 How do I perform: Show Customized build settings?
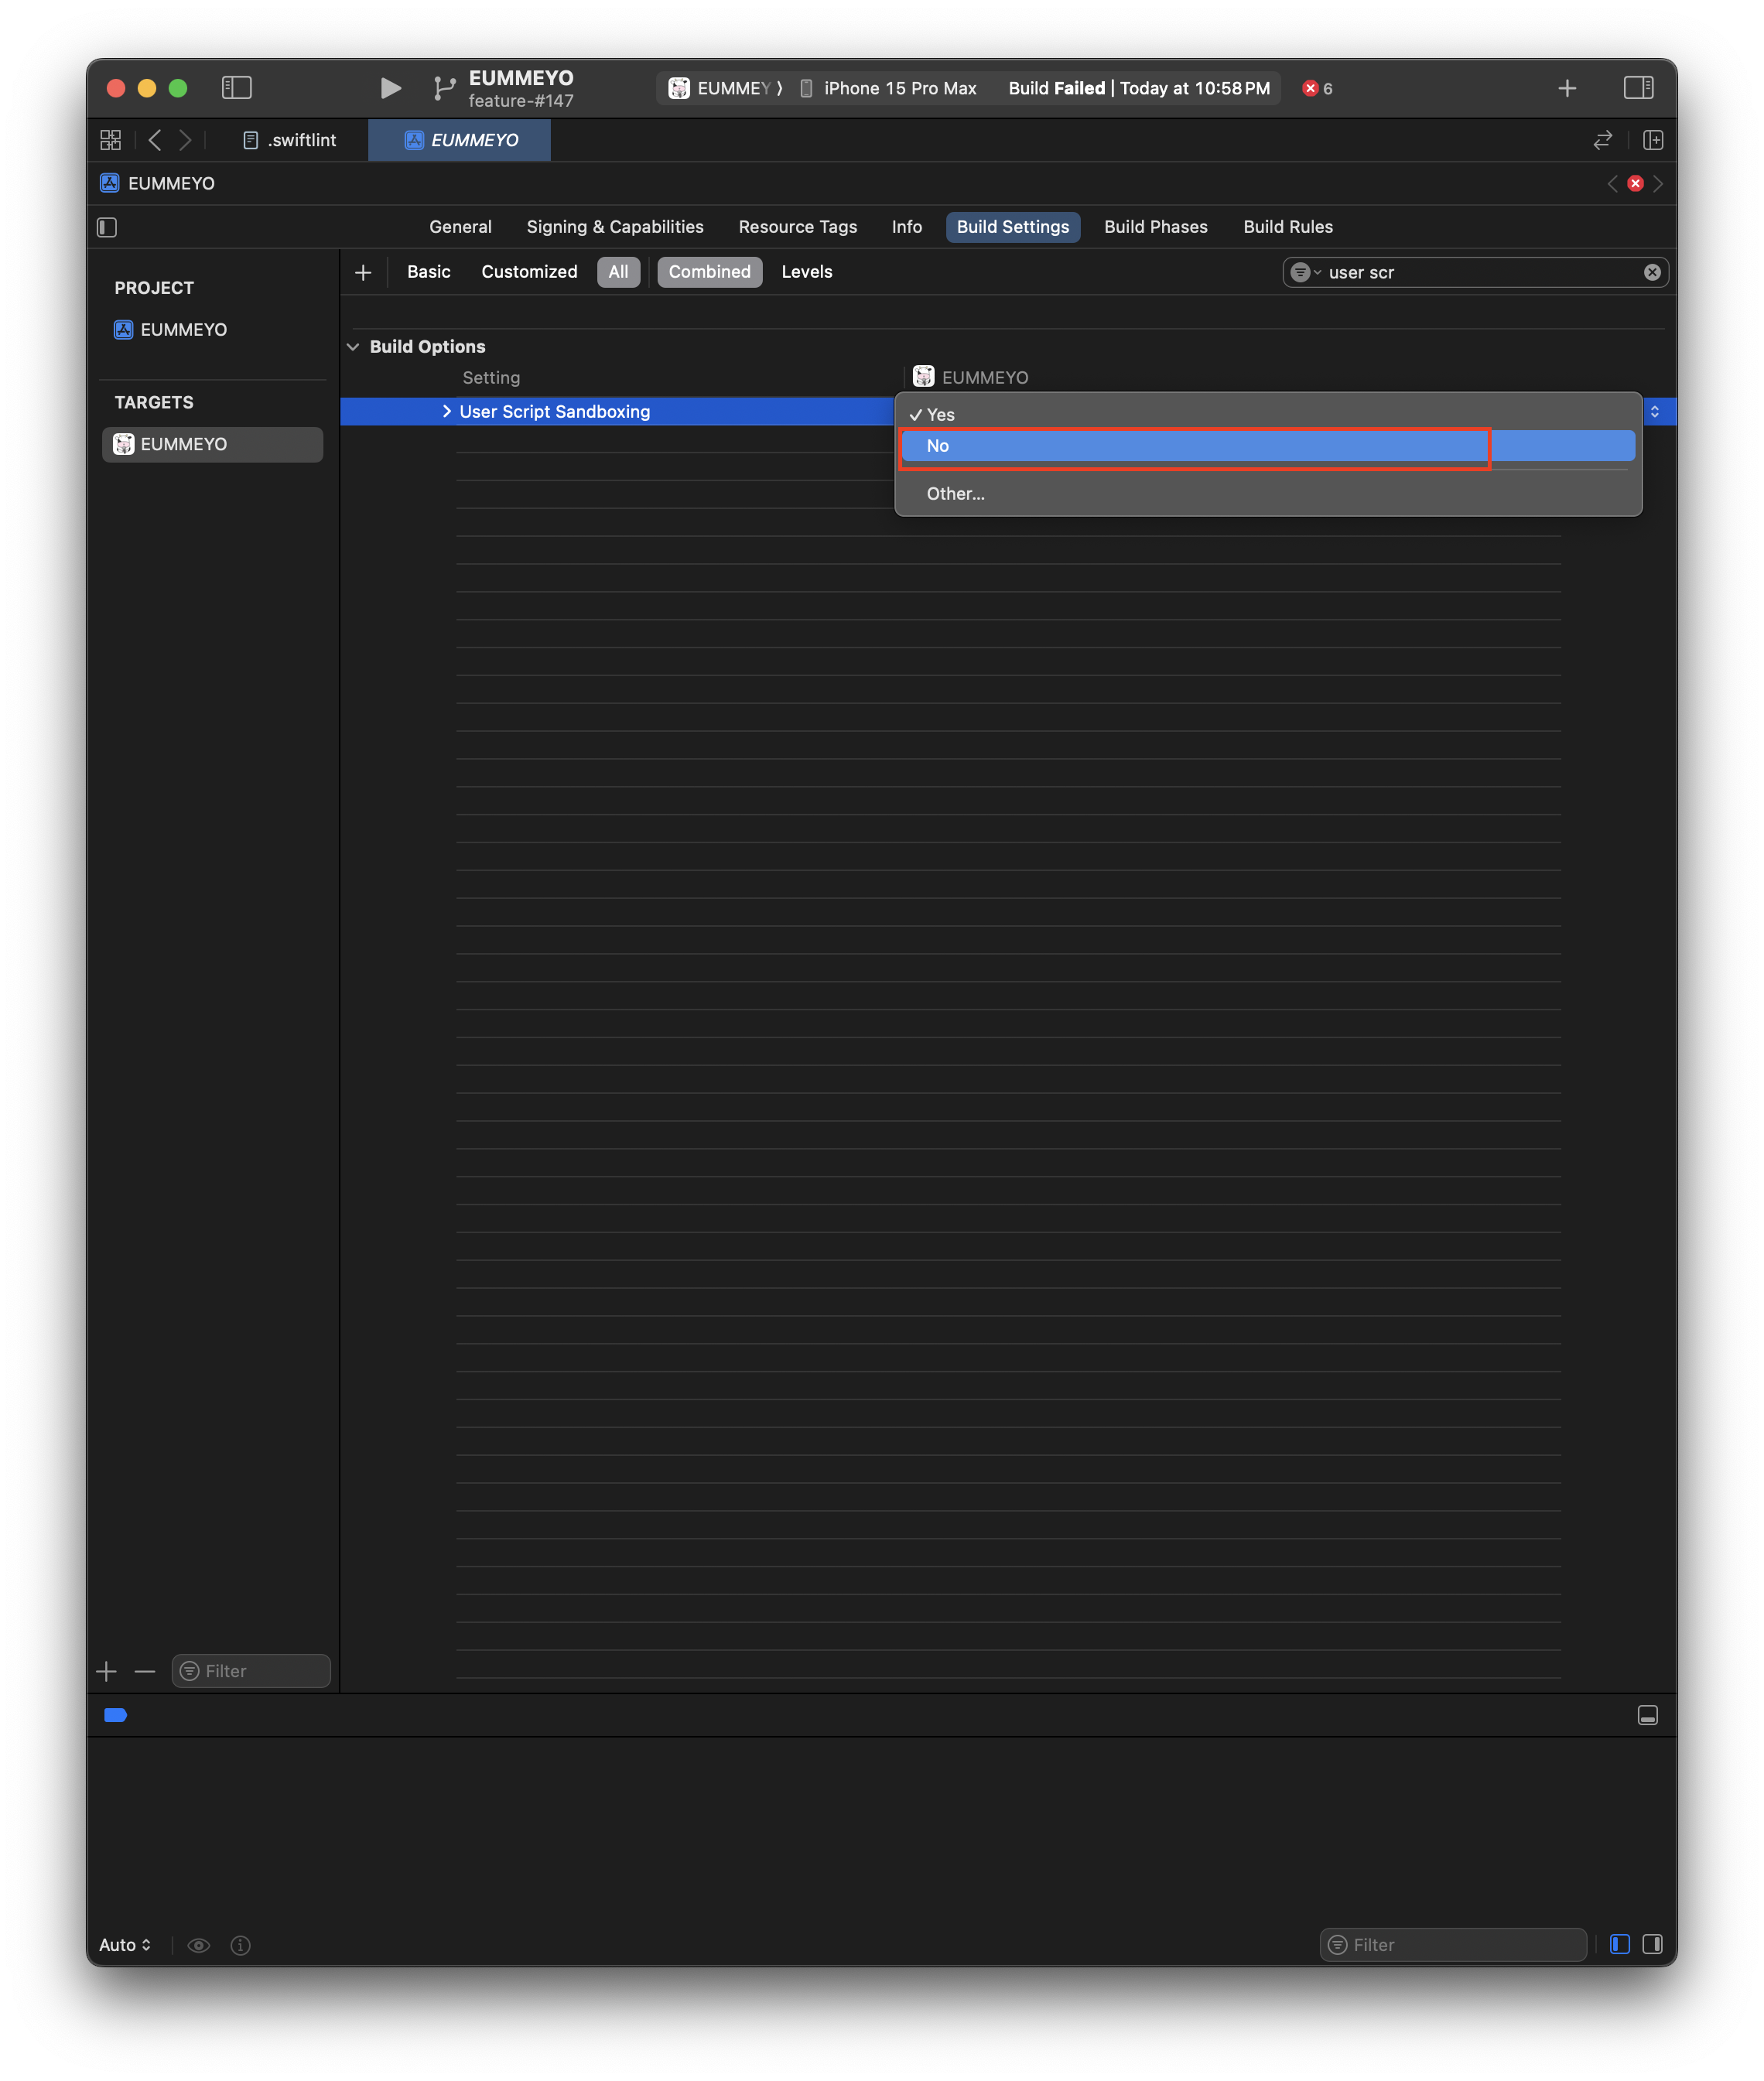(529, 272)
